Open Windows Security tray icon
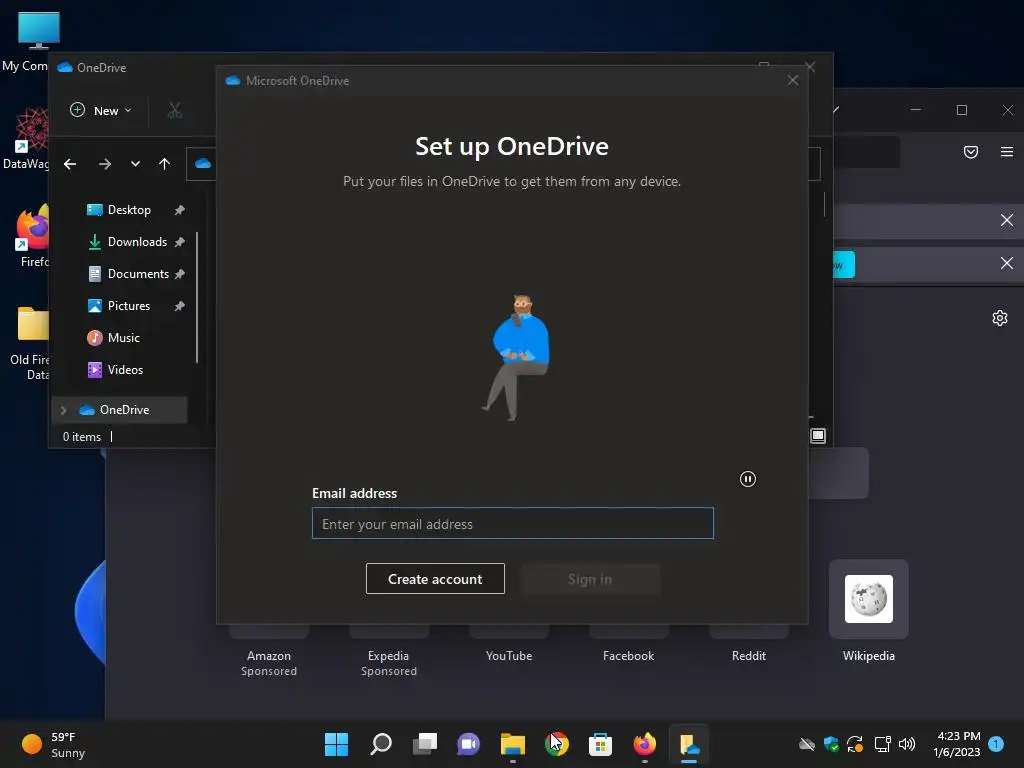This screenshot has width=1024, height=768. point(831,744)
